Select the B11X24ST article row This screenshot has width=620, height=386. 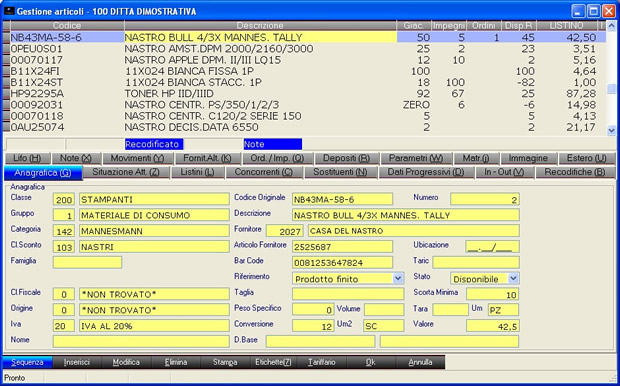tap(304, 82)
